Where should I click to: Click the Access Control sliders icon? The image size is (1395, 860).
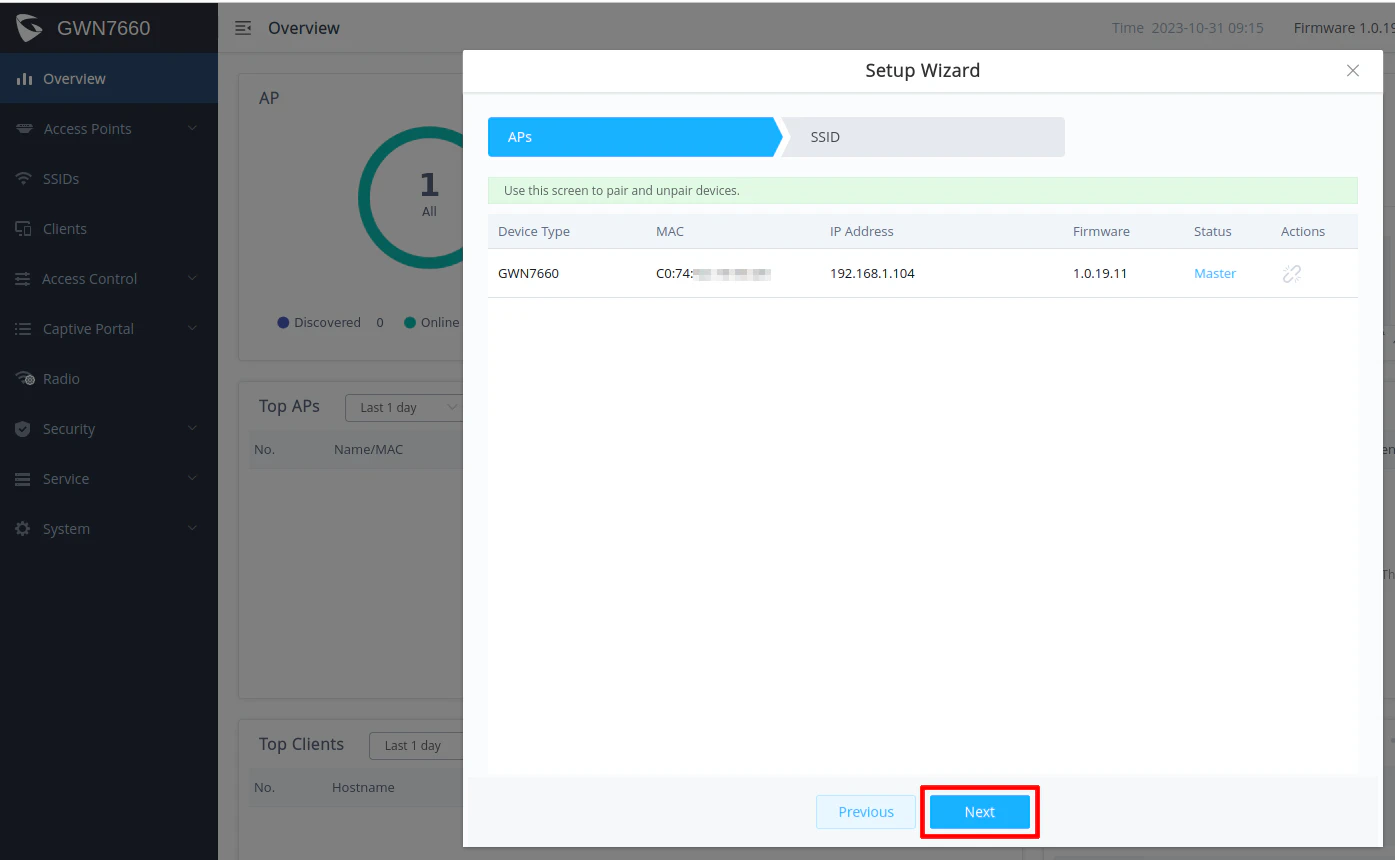[23, 279]
